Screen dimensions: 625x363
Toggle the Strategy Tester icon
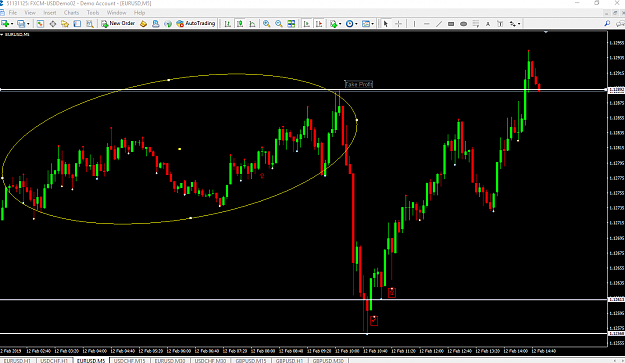(x=90, y=24)
